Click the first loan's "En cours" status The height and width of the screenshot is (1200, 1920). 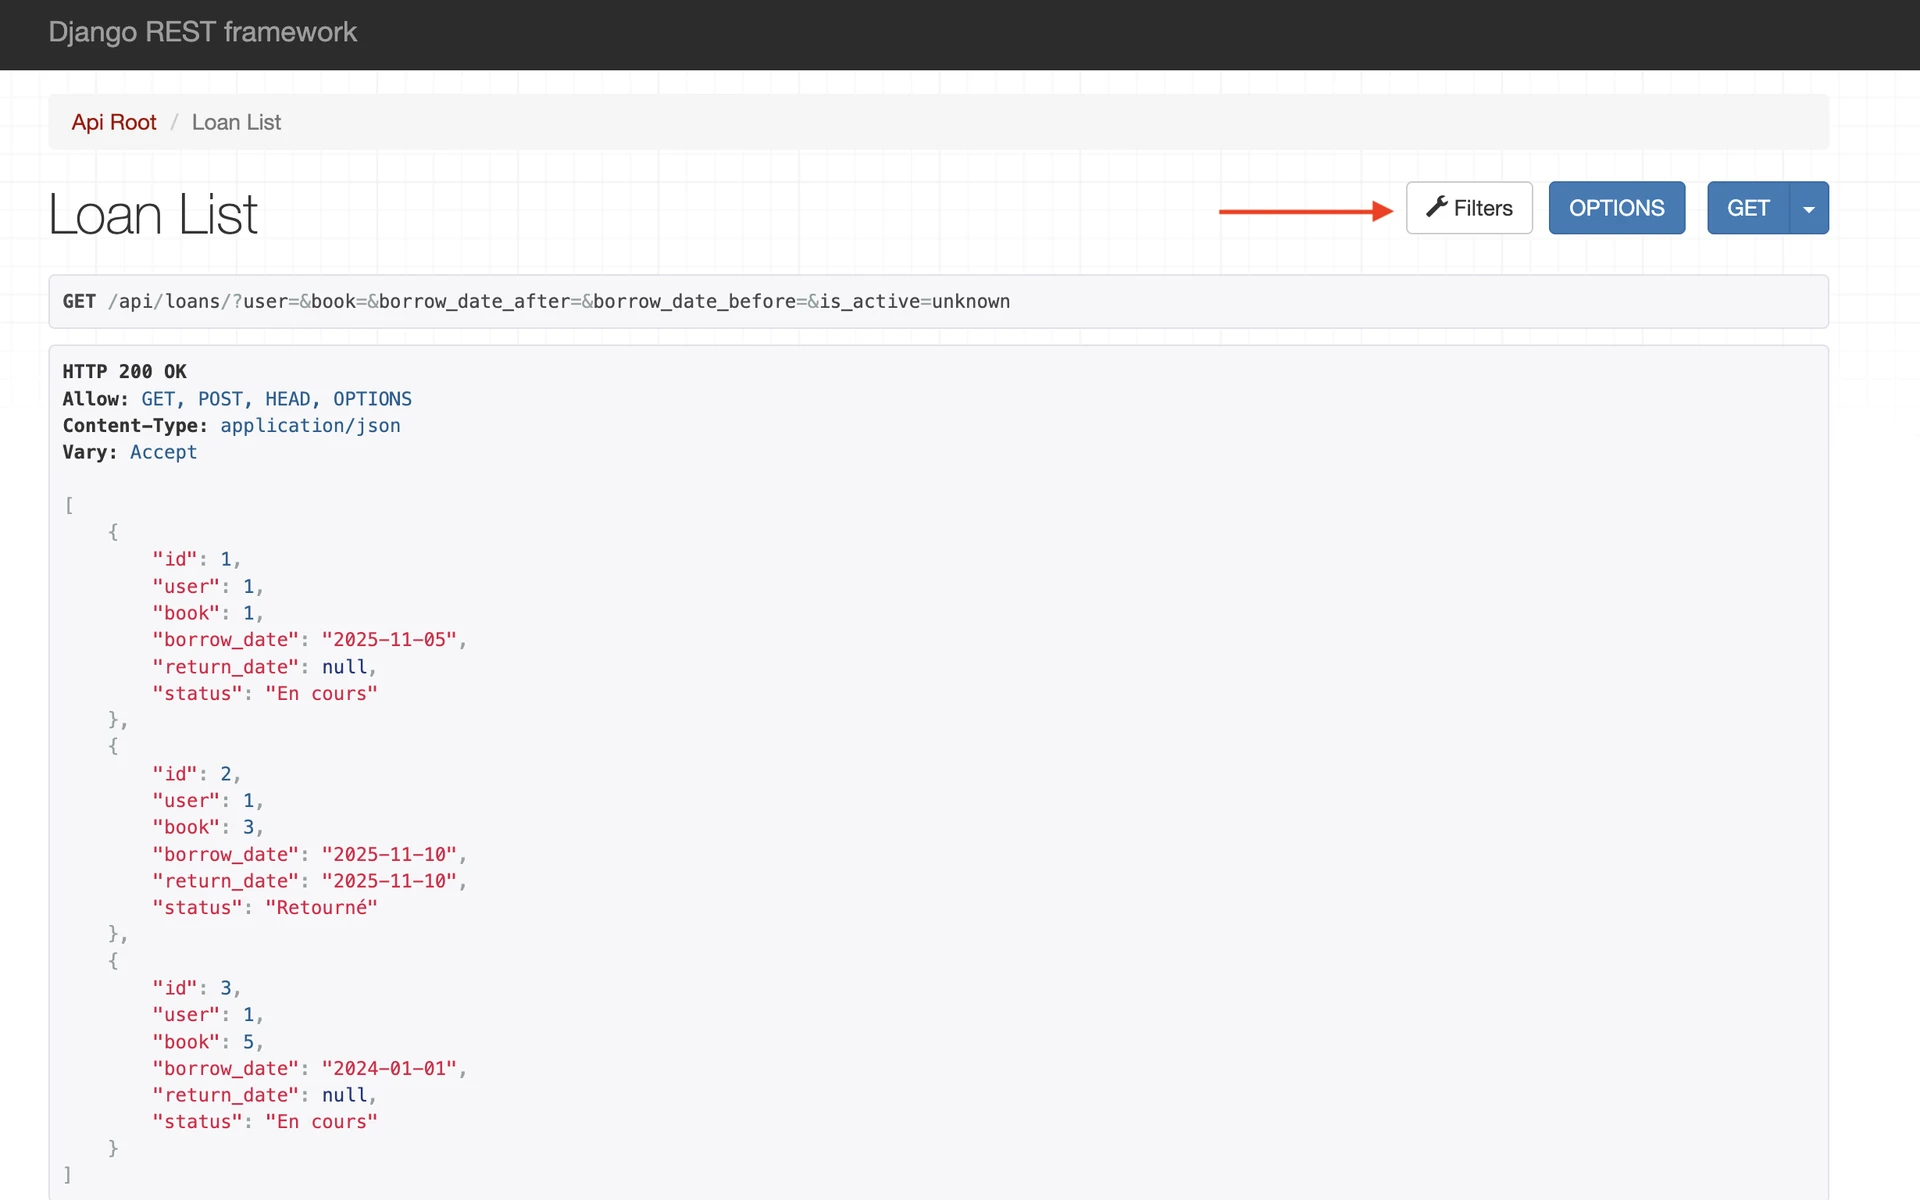tap(321, 693)
